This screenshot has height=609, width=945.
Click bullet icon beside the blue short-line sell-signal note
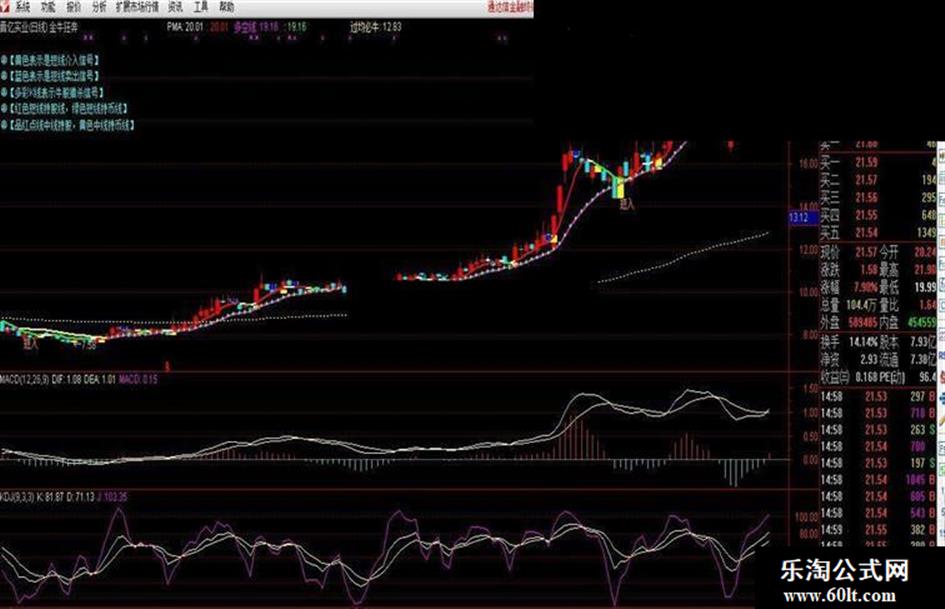point(4,76)
